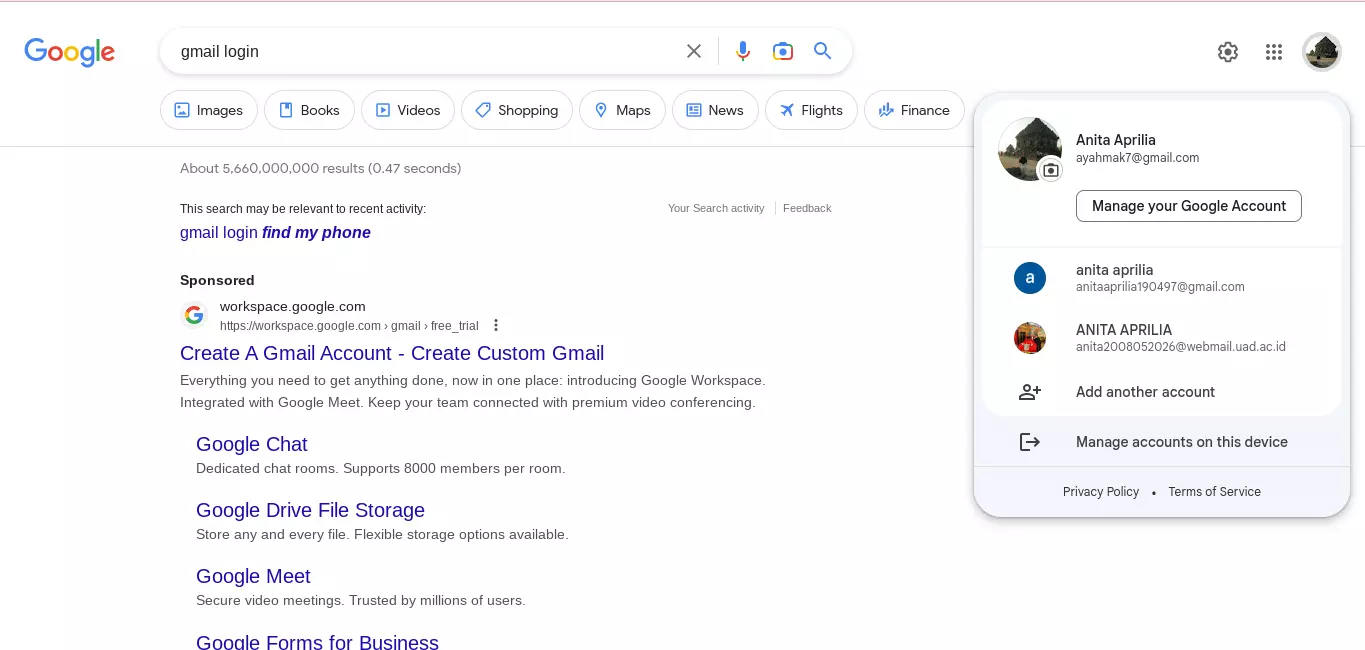This screenshot has height=650, width=1365.
Task: Click the sign-out arrow icon beside Manage accounts
Action: click(x=1030, y=442)
